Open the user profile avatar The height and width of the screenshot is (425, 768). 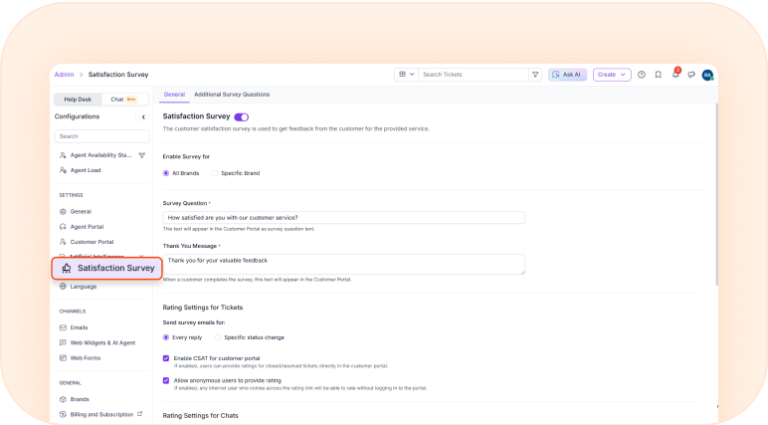coord(707,75)
